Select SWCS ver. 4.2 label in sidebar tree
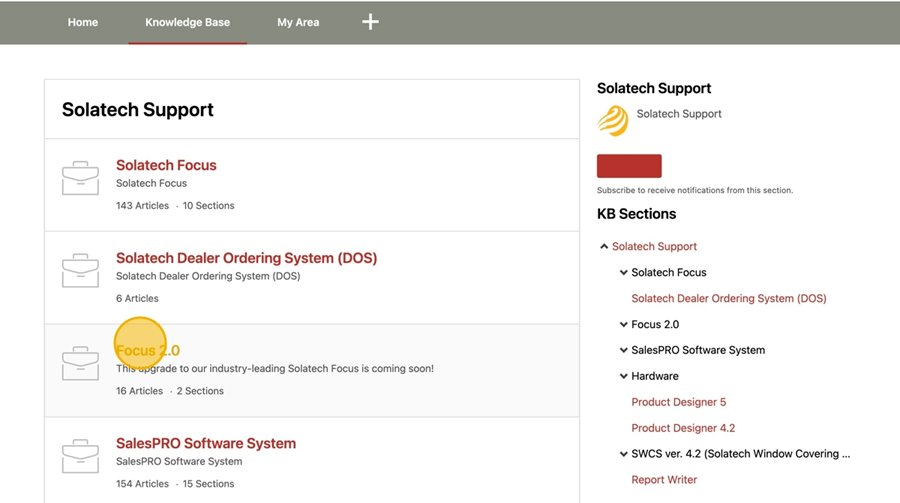Viewport: 900px width, 503px height. pyautogui.click(x=740, y=454)
